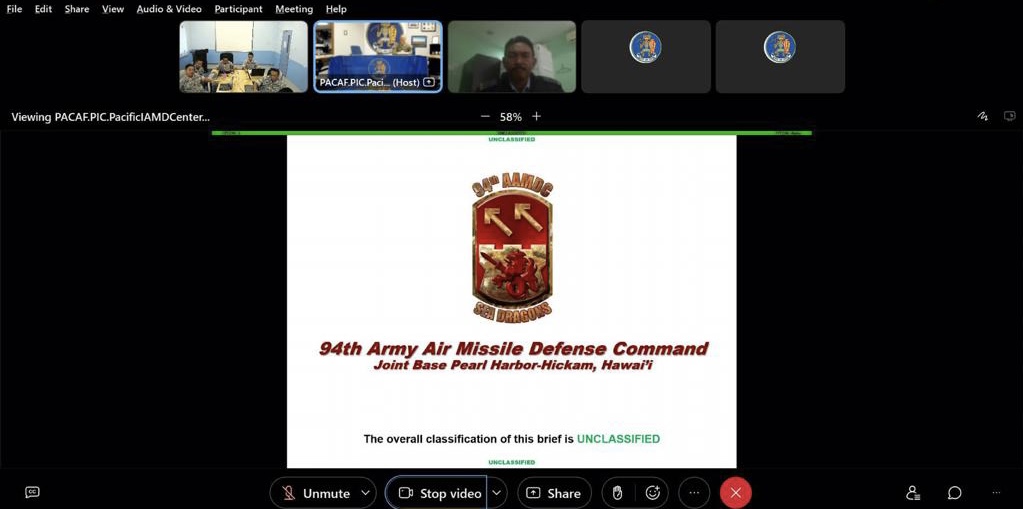This screenshot has height=509, width=1023.
Task: Click the screen layout icon at top right
Action: 1009,116
